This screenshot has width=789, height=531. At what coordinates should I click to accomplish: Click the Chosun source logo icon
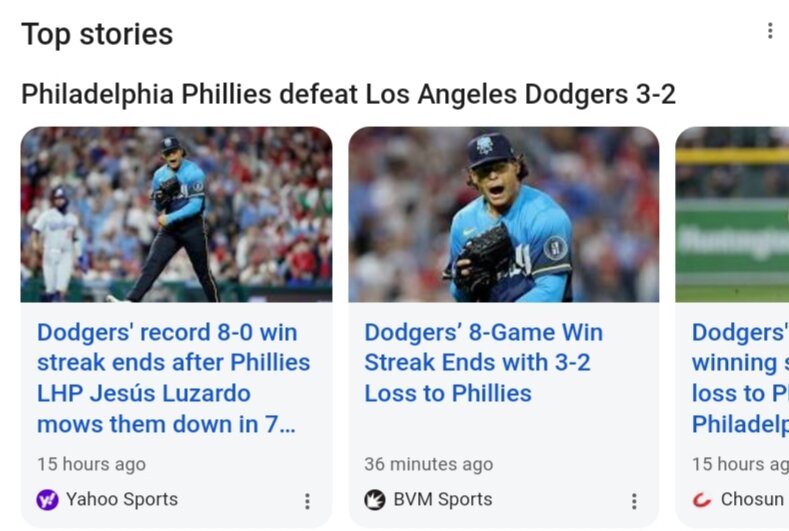coord(703,500)
